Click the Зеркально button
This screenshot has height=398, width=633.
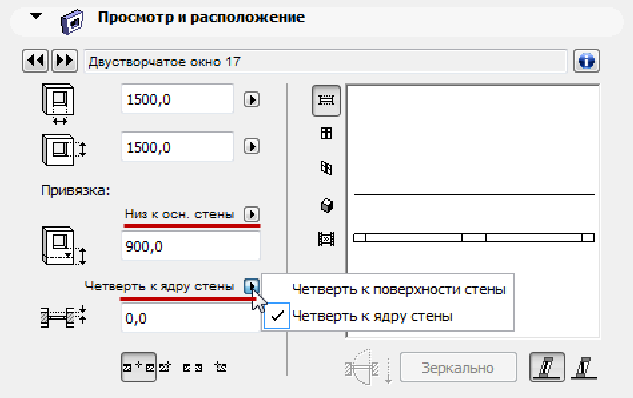(x=458, y=367)
